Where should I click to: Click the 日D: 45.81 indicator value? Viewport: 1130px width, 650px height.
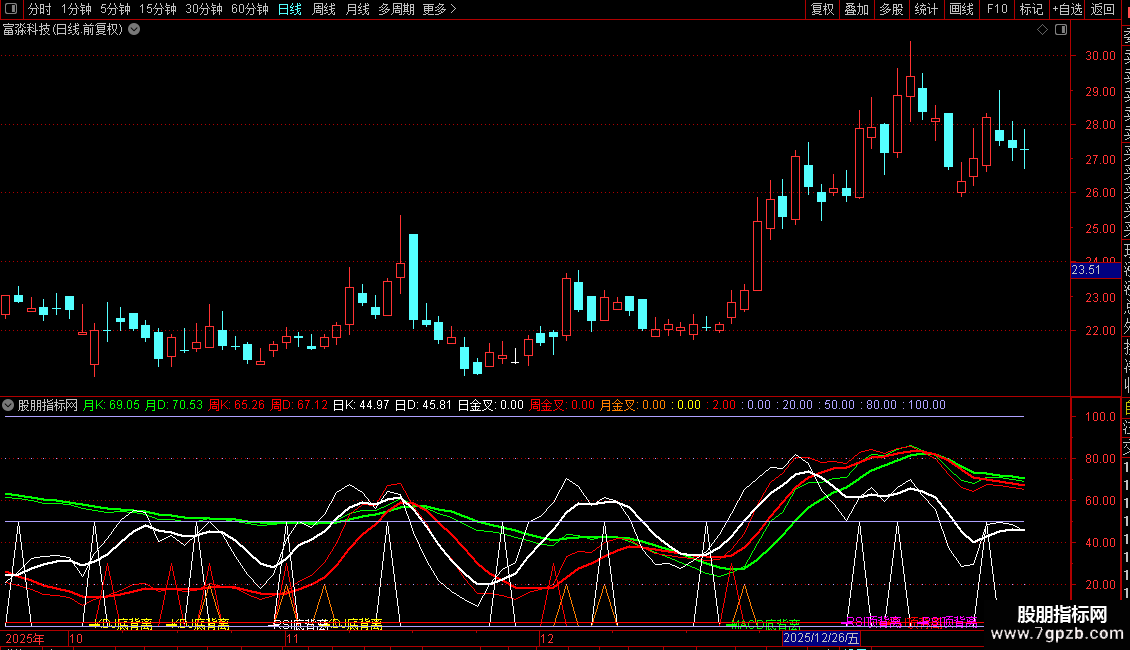click(x=424, y=405)
